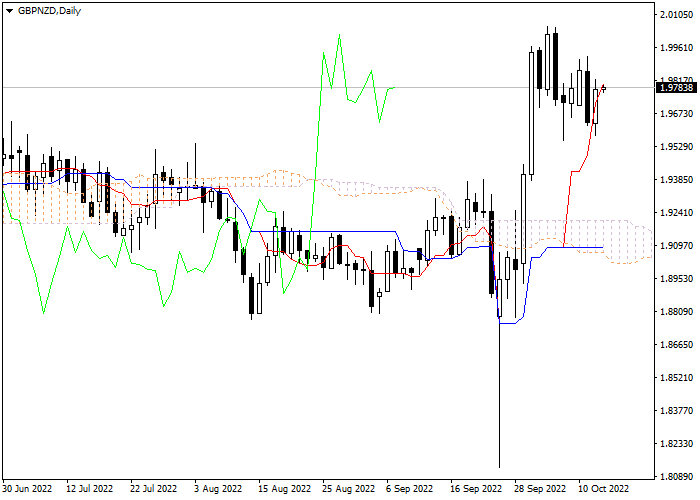Click the GBPNZD,Daily chart title
This screenshot has height=500, width=700.
[x=50, y=9]
